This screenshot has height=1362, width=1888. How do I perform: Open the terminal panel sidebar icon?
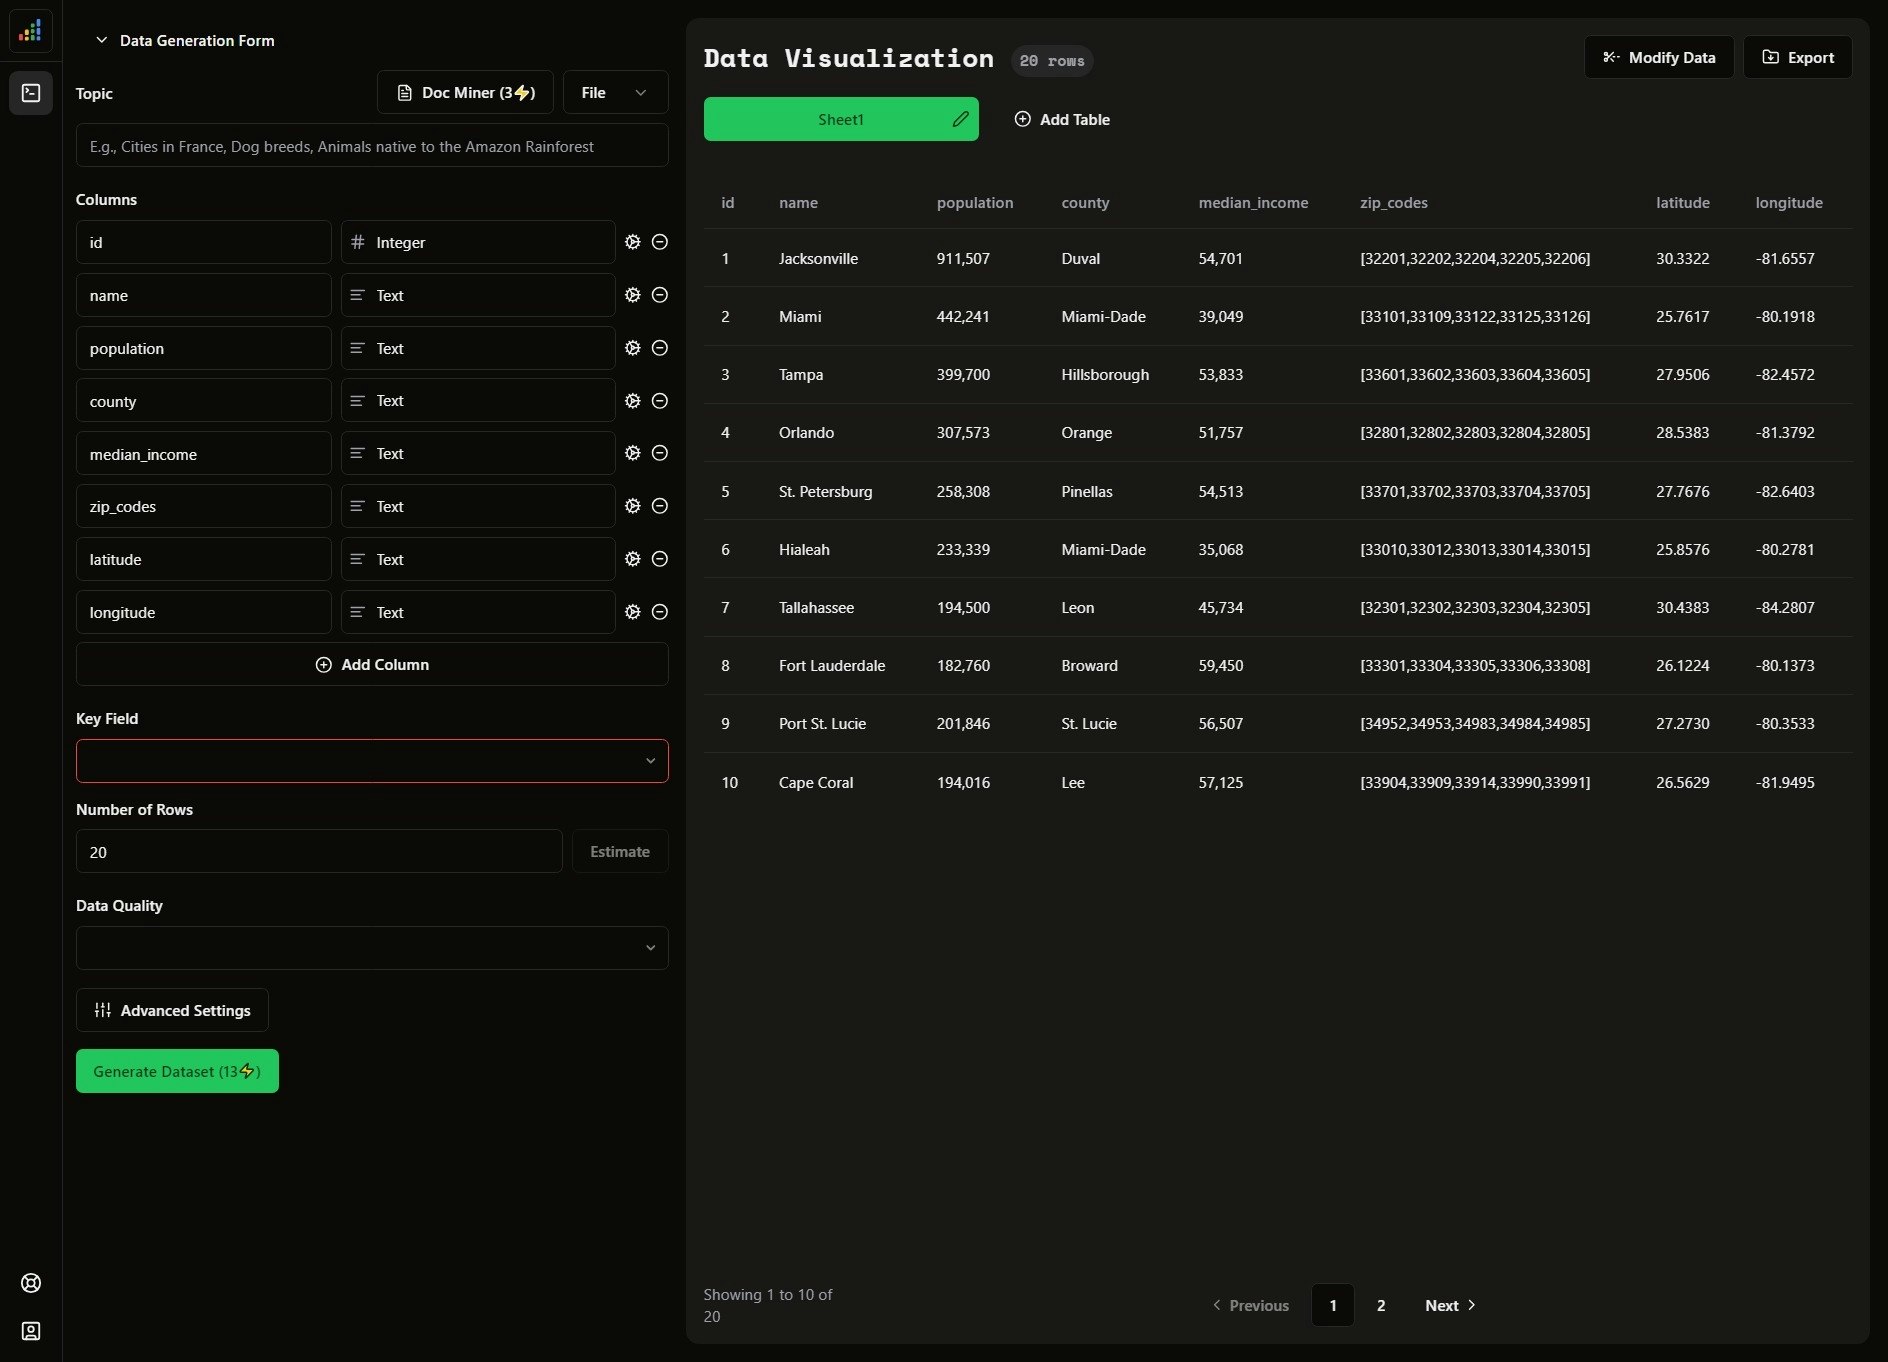pos(31,93)
